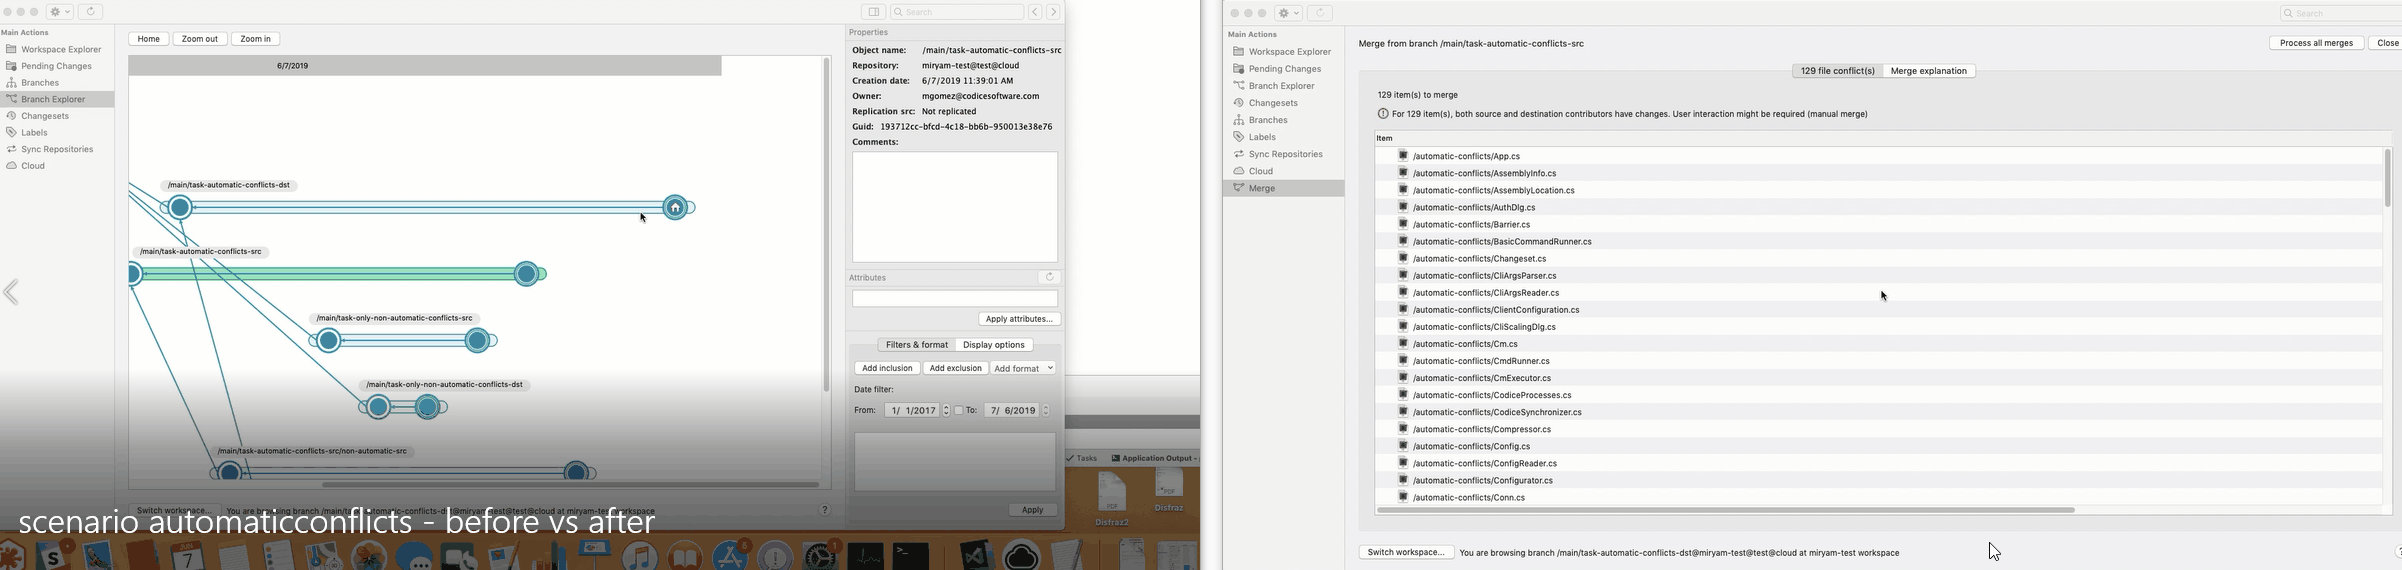This screenshot has height=570, width=2402.
Task: Open System Preferences from the Dock
Action: 821,555
